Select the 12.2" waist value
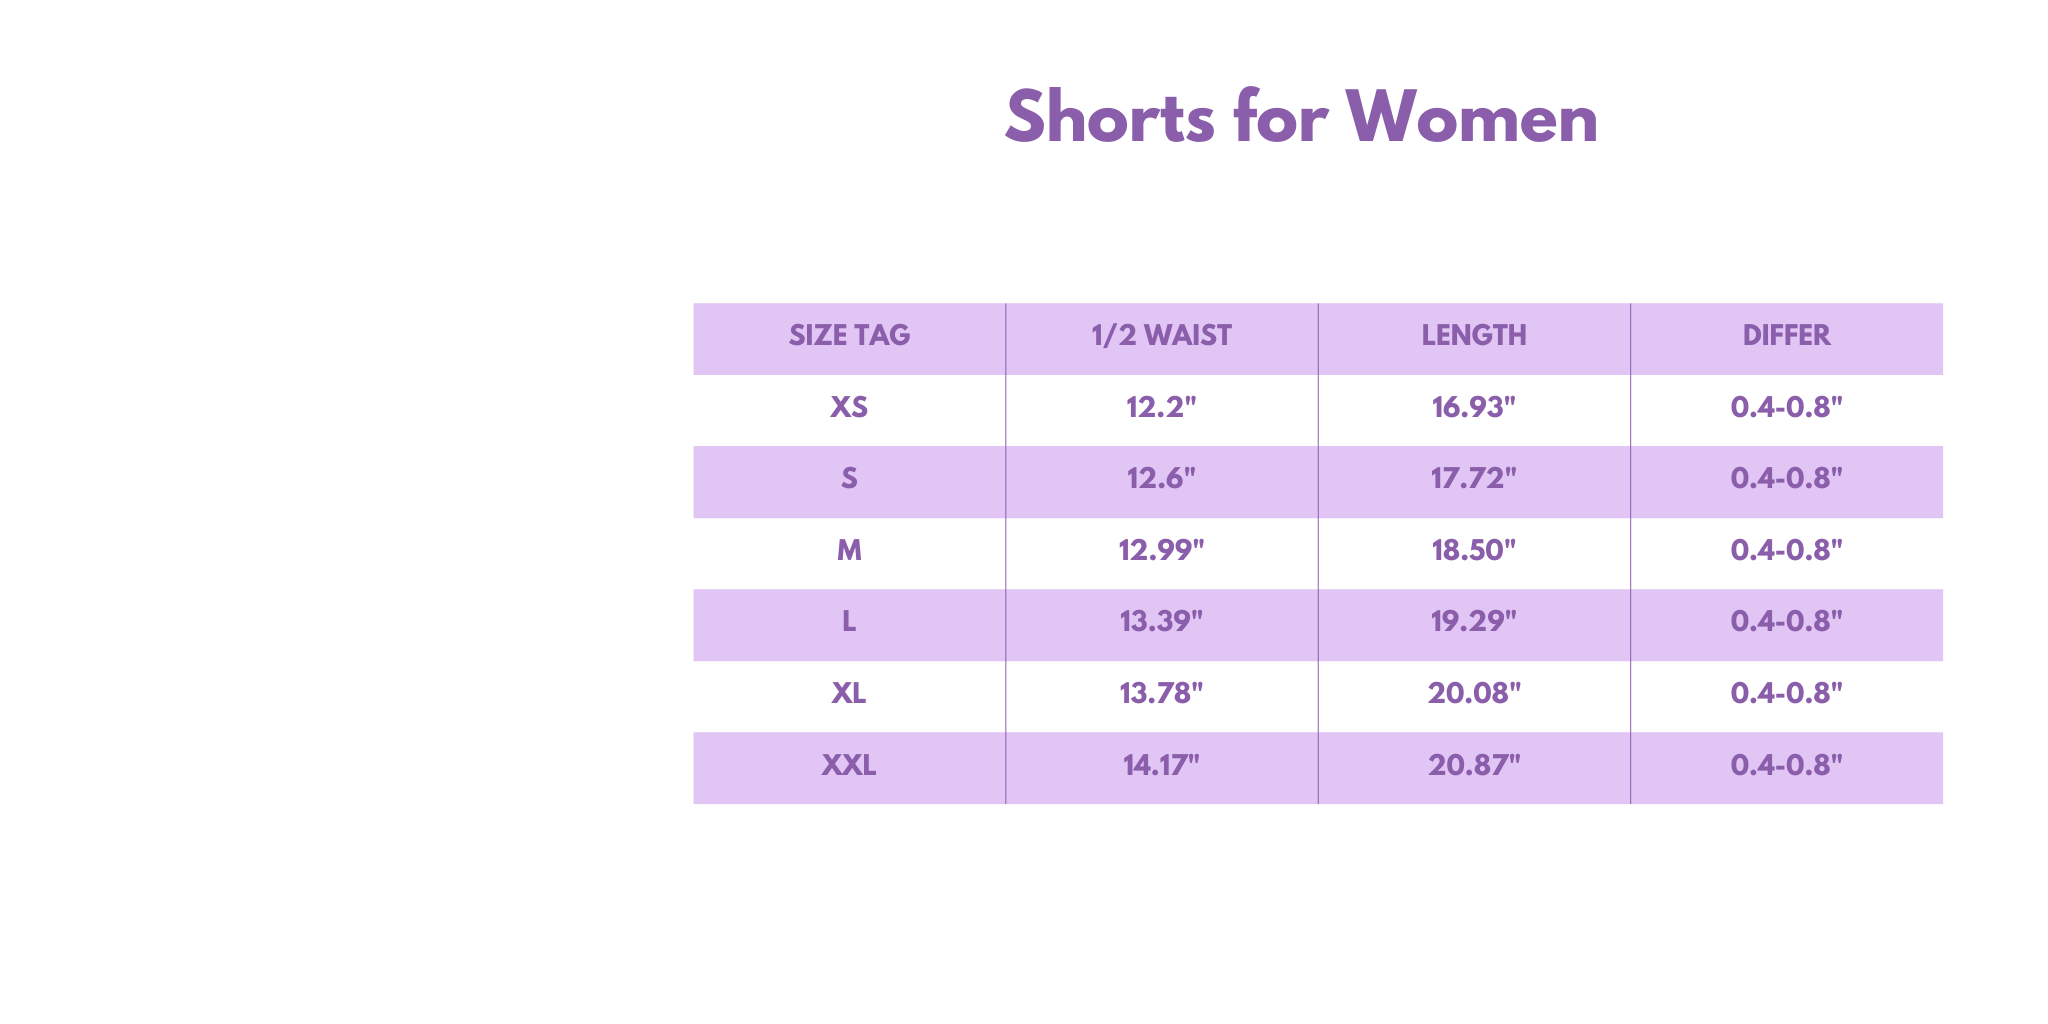 [x=1161, y=407]
